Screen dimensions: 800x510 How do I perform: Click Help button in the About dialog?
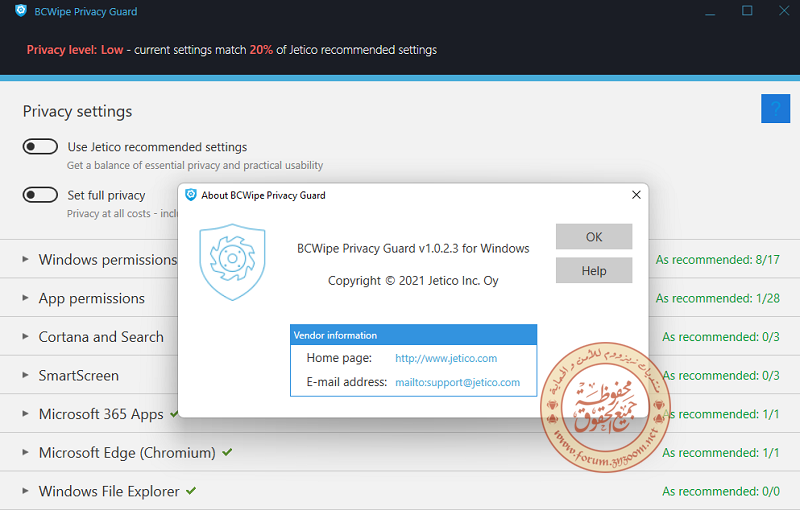click(594, 270)
